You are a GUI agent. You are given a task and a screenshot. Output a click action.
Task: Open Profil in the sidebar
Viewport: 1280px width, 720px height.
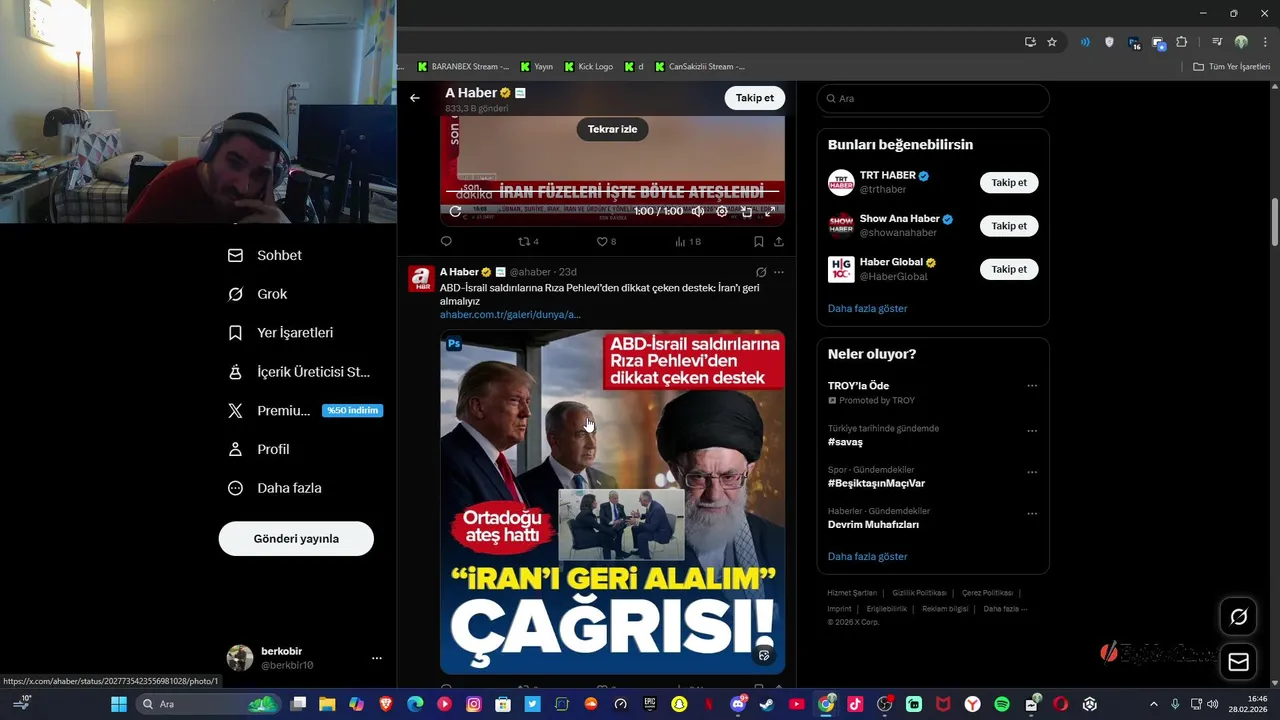pos(259,449)
